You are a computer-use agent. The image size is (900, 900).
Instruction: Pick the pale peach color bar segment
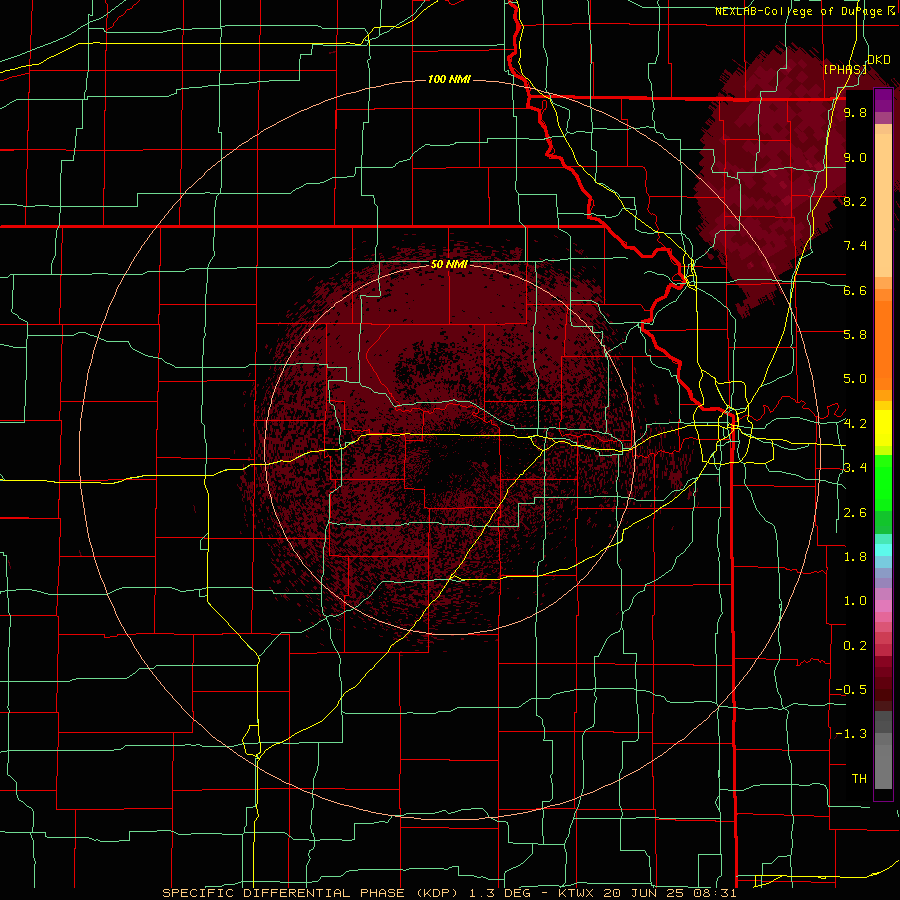pyautogui.click(x=883, y=207)
